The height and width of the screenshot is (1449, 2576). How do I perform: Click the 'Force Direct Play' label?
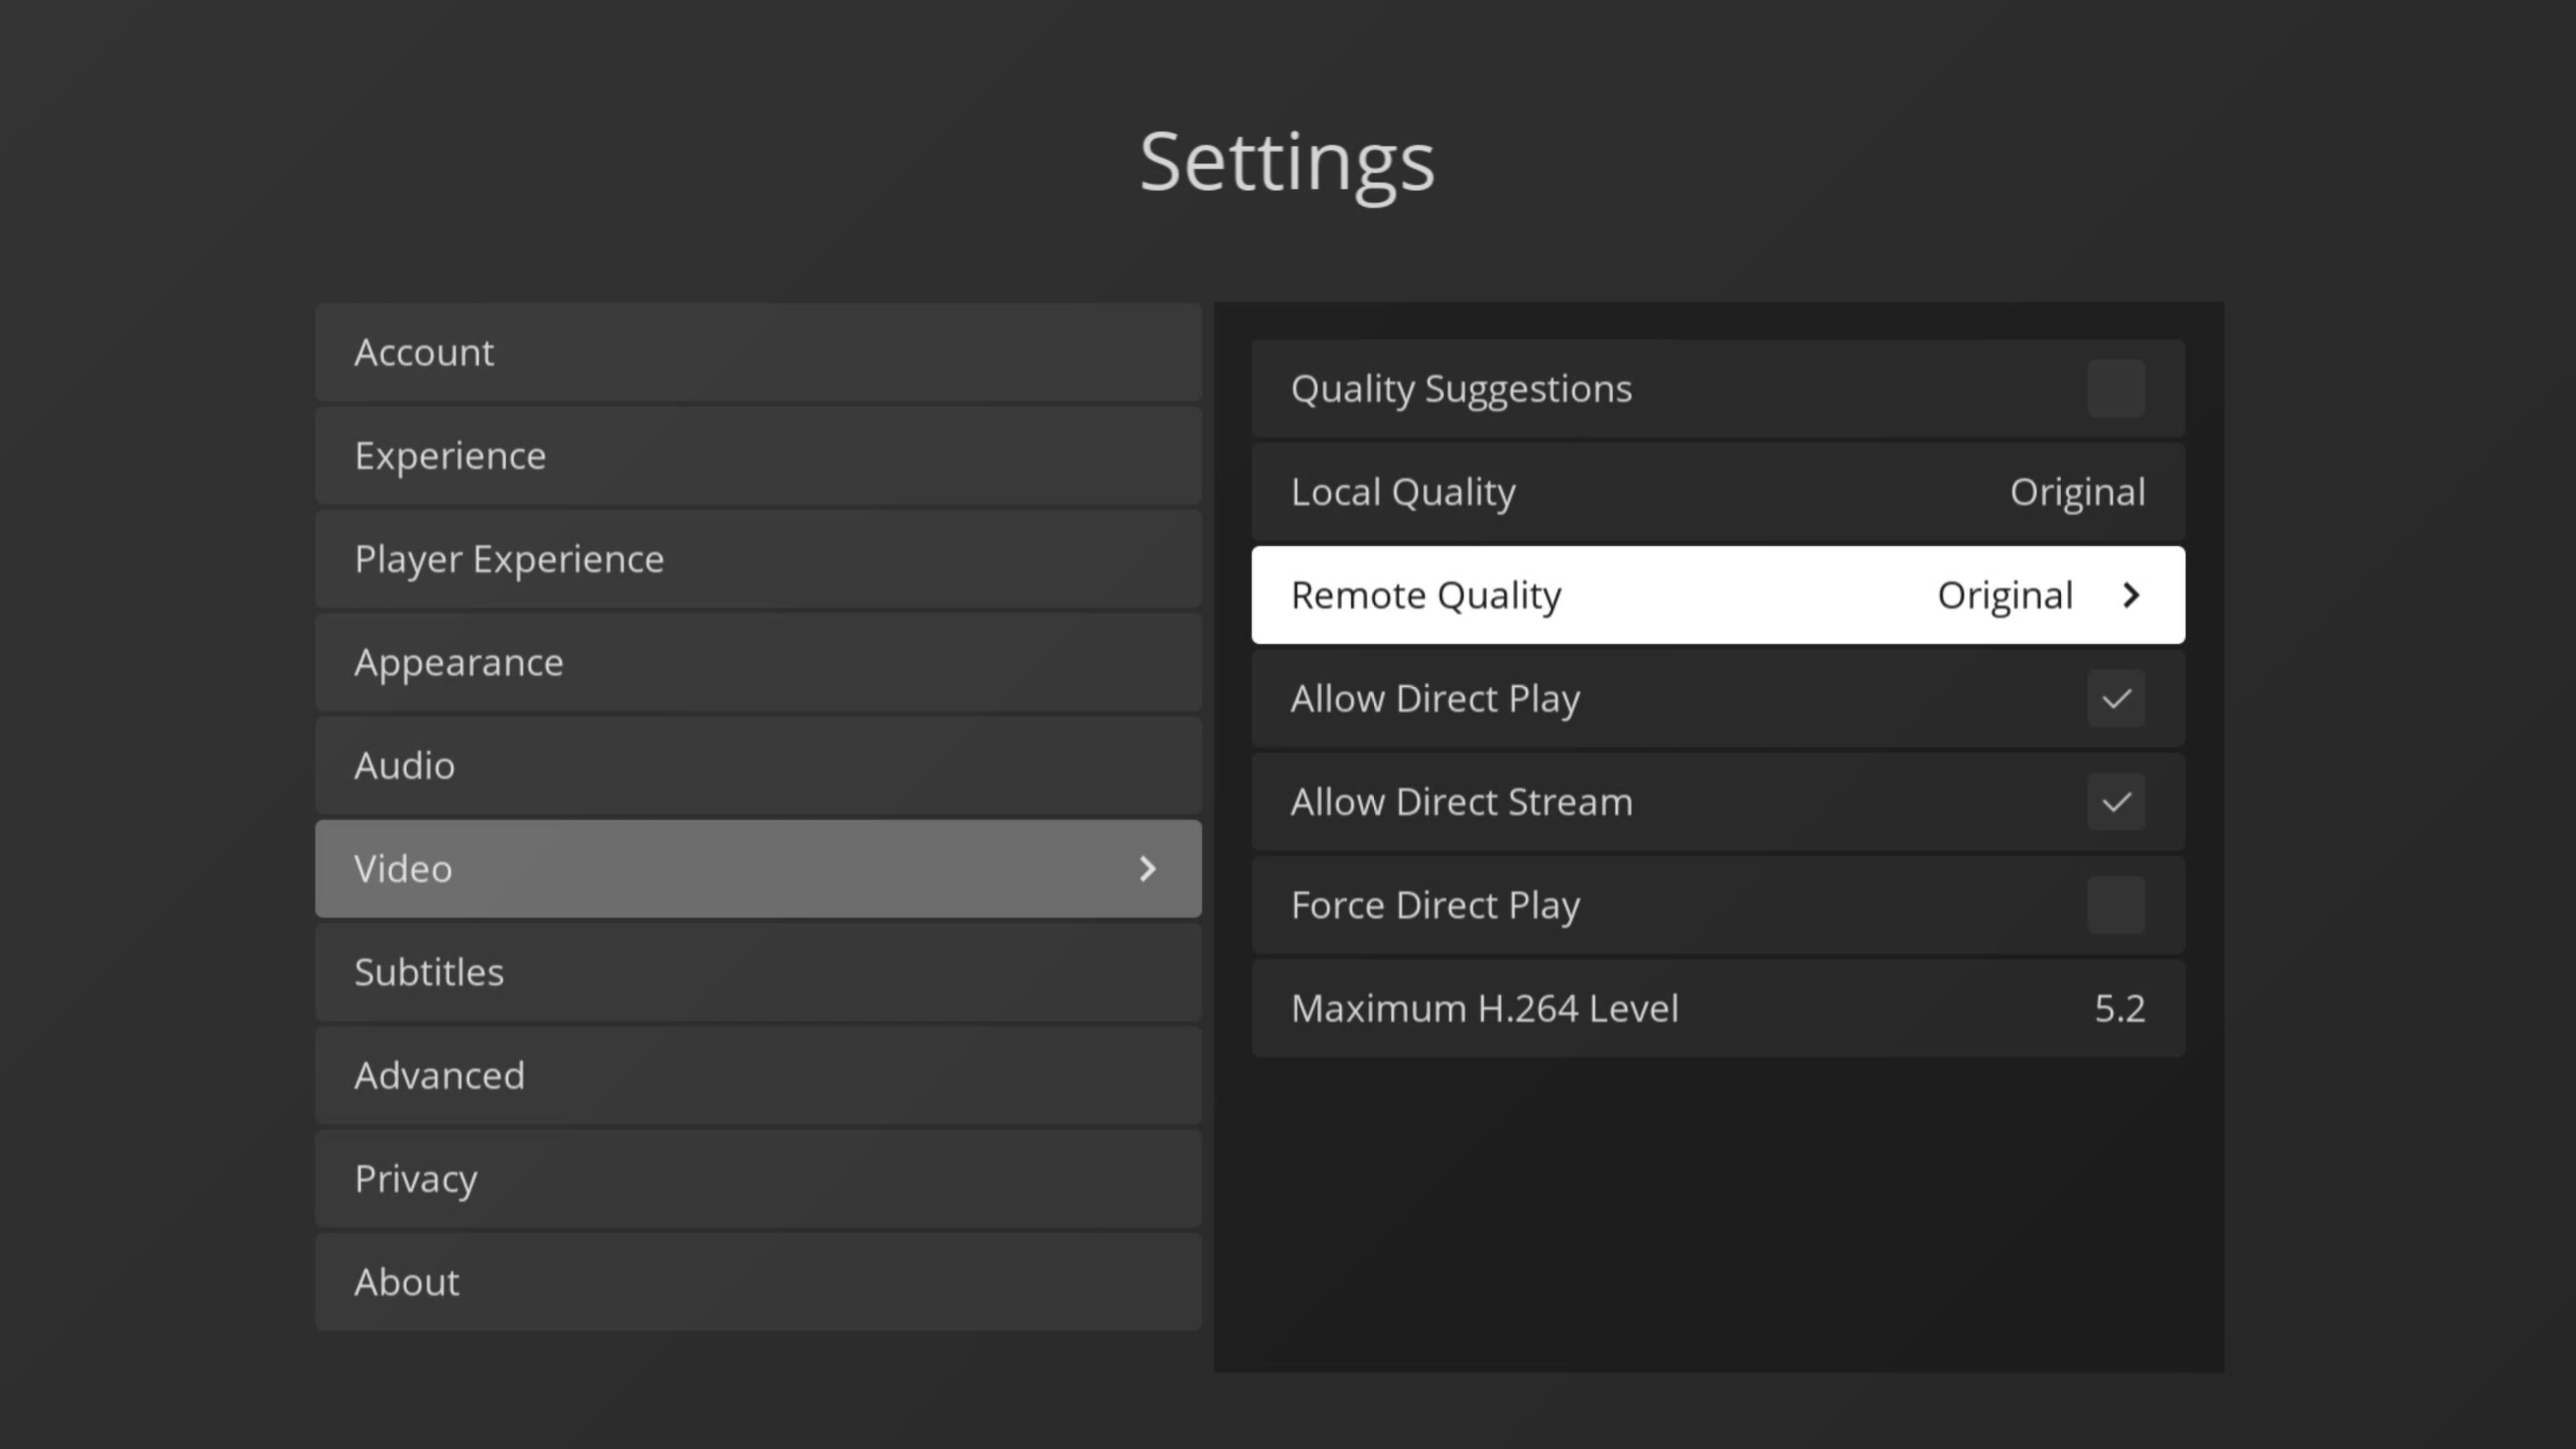tap(1435, 905)
